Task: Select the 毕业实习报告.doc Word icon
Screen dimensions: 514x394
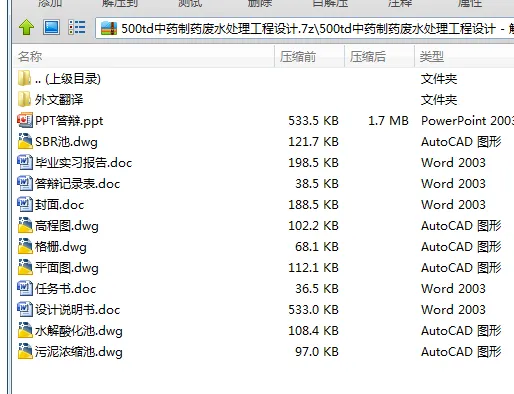Action: point(25,162)
